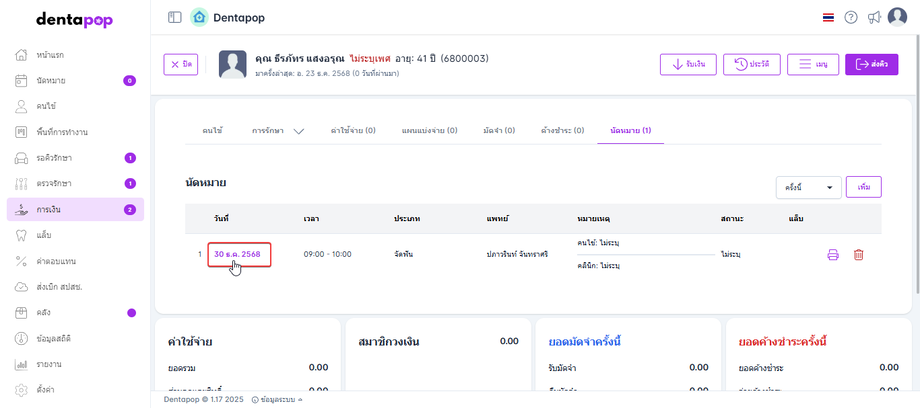920x408 pixels.
Task: Open the ครั้งนี้ dropdown filter
Action: [x=808, y=188]
